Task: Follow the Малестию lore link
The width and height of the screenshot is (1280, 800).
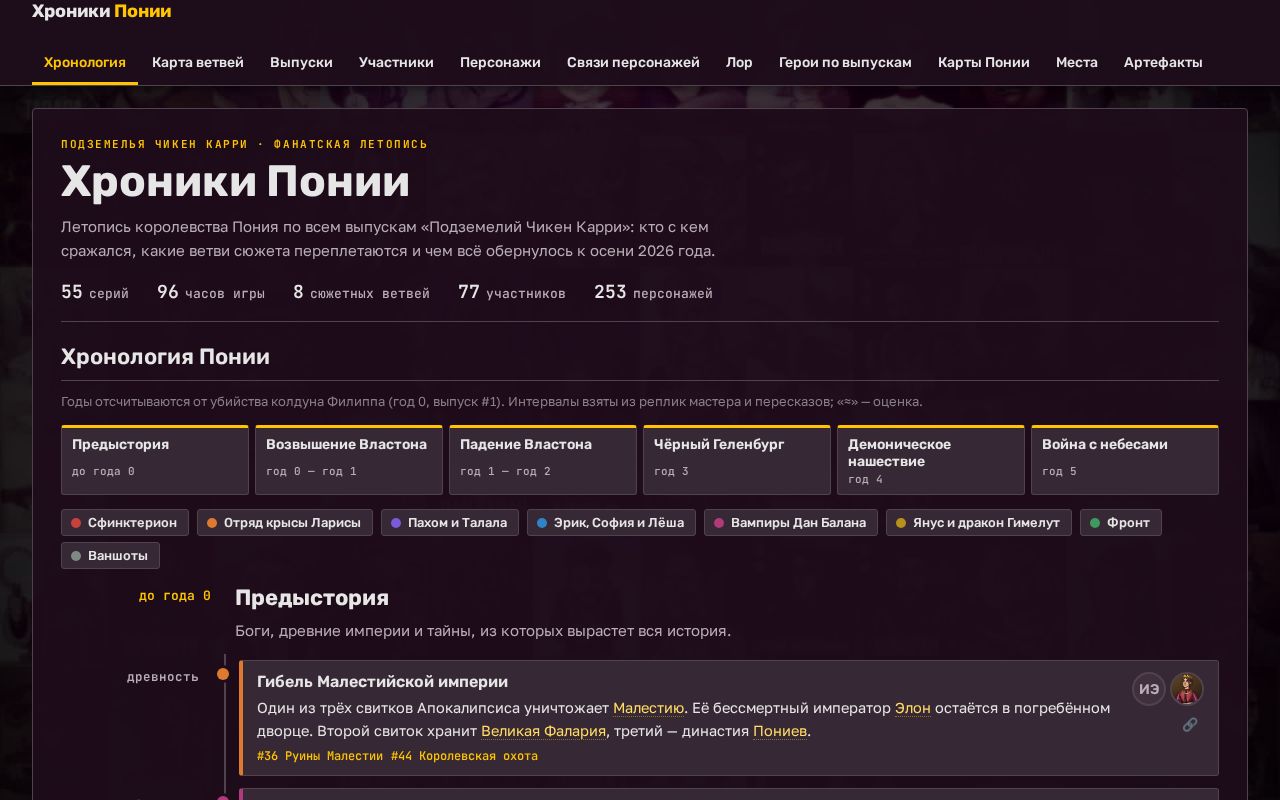Action: pyautogui.click(x=649, y=708)
